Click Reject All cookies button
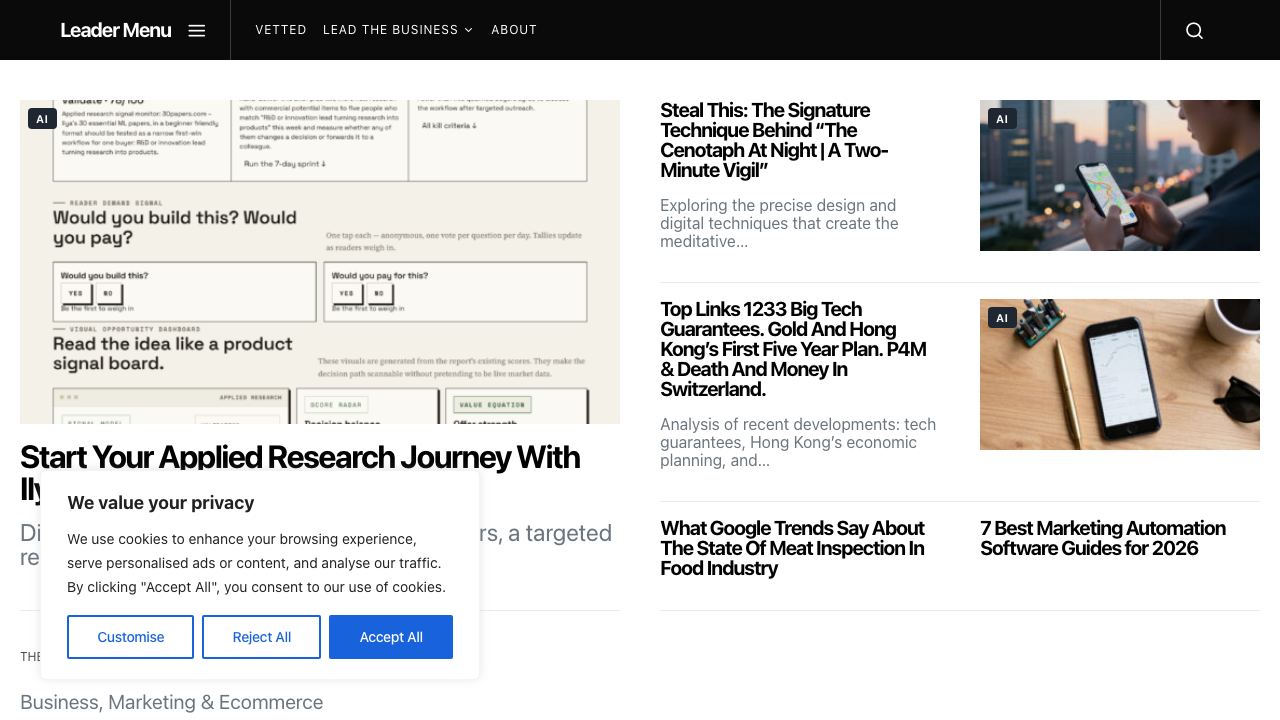1280x720 pixels. pyautogui.click(x=261, y=637)
